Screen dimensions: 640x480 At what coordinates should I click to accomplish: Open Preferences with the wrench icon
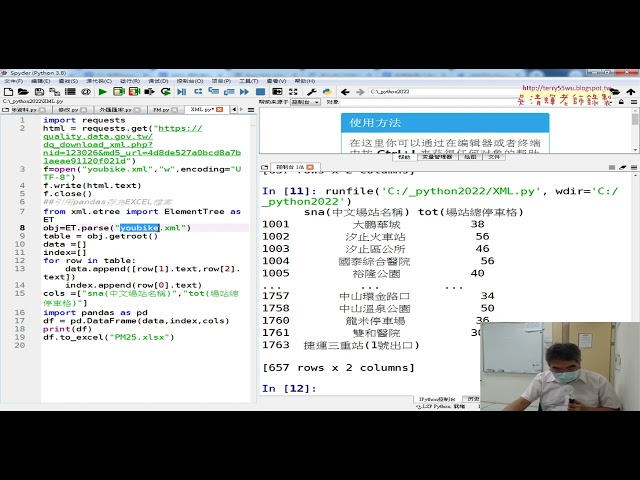pyautogui.click(x=311, y=92)
